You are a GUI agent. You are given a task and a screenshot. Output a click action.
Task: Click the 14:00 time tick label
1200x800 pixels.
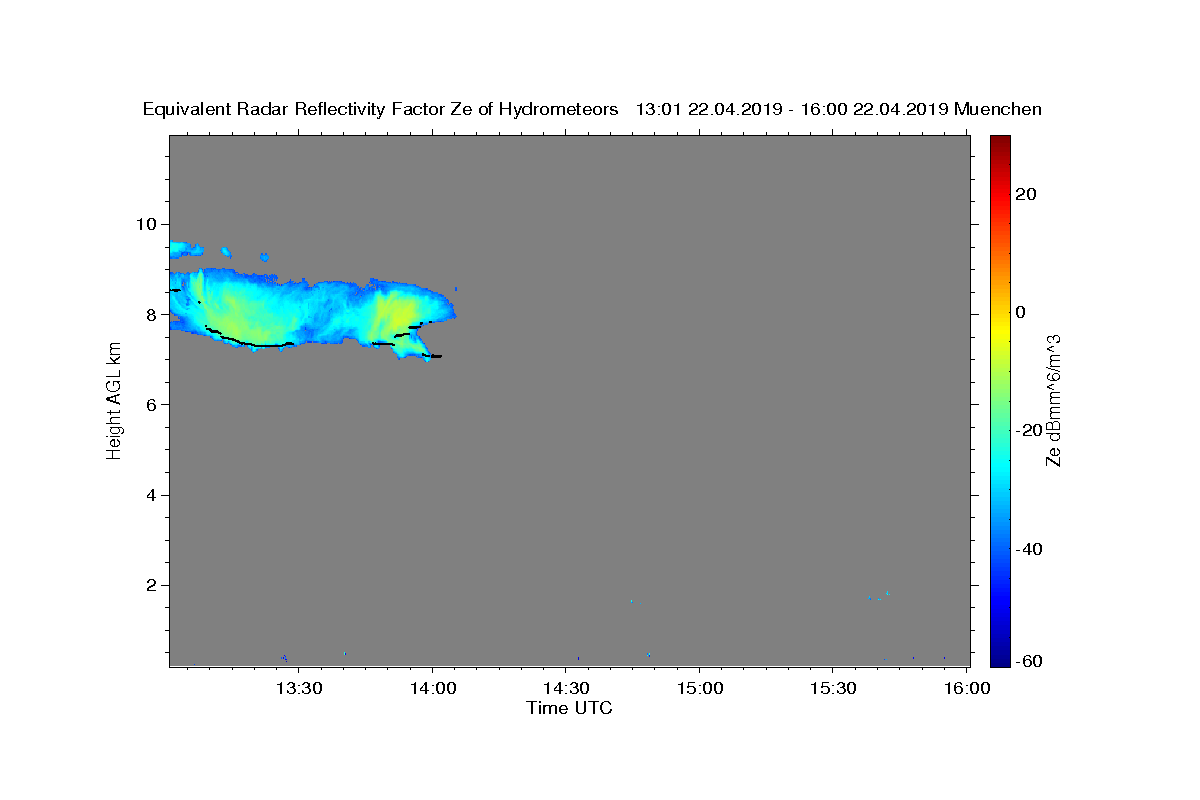pyautogui.click(x=433, y=688)
